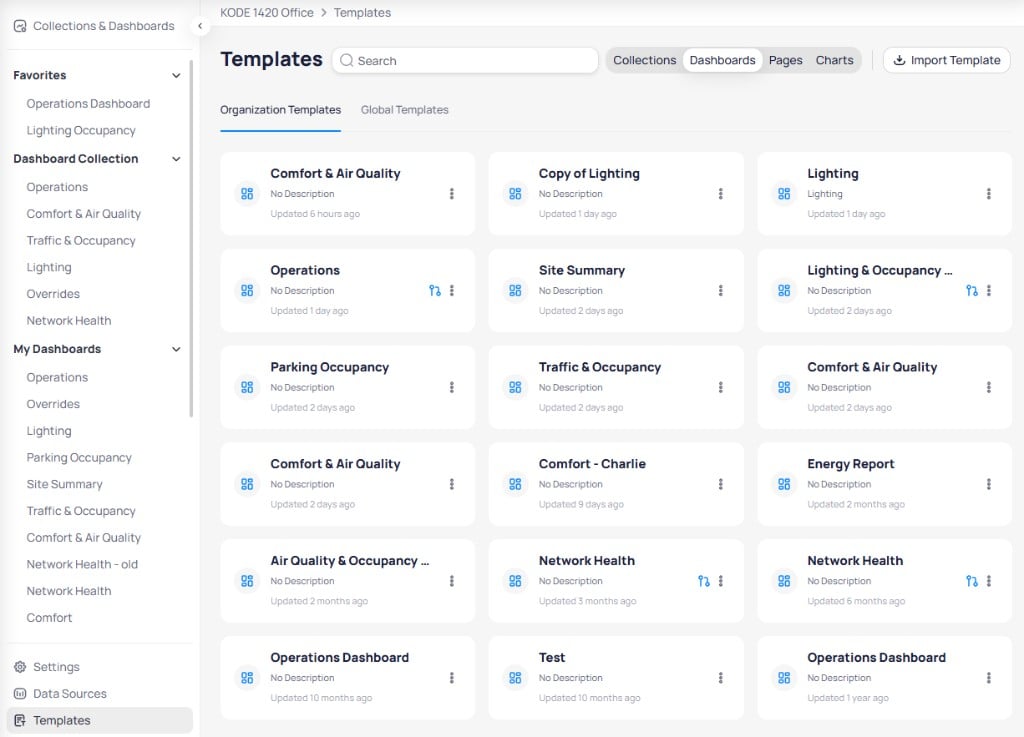
Task: Click the Templates icon in sidebar
Action: [x=20, y=720]
